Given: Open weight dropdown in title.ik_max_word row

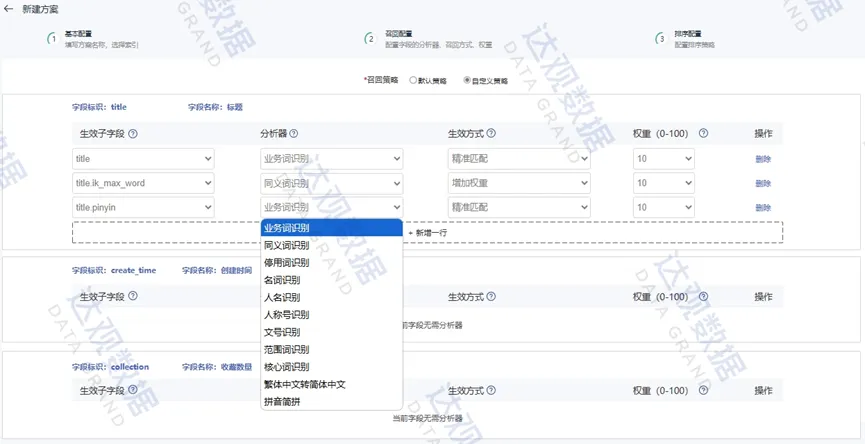Looking at the screenshot, I should click(664, 183).
